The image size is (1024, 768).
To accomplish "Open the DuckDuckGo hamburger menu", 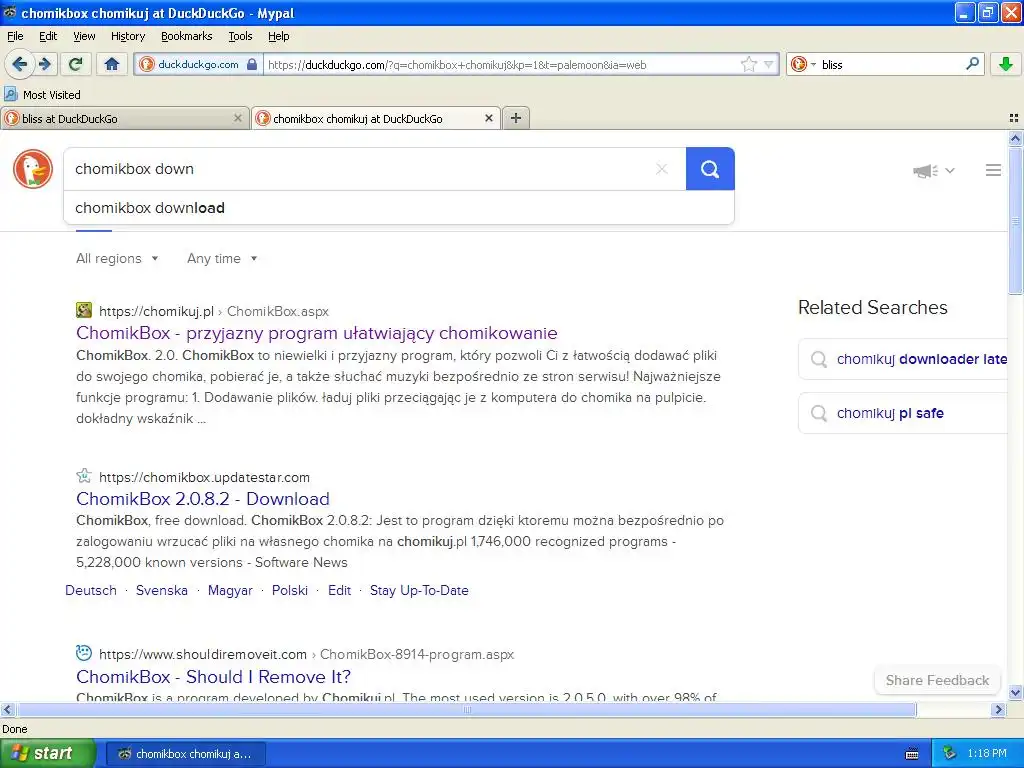I will [x=993, y=170].
